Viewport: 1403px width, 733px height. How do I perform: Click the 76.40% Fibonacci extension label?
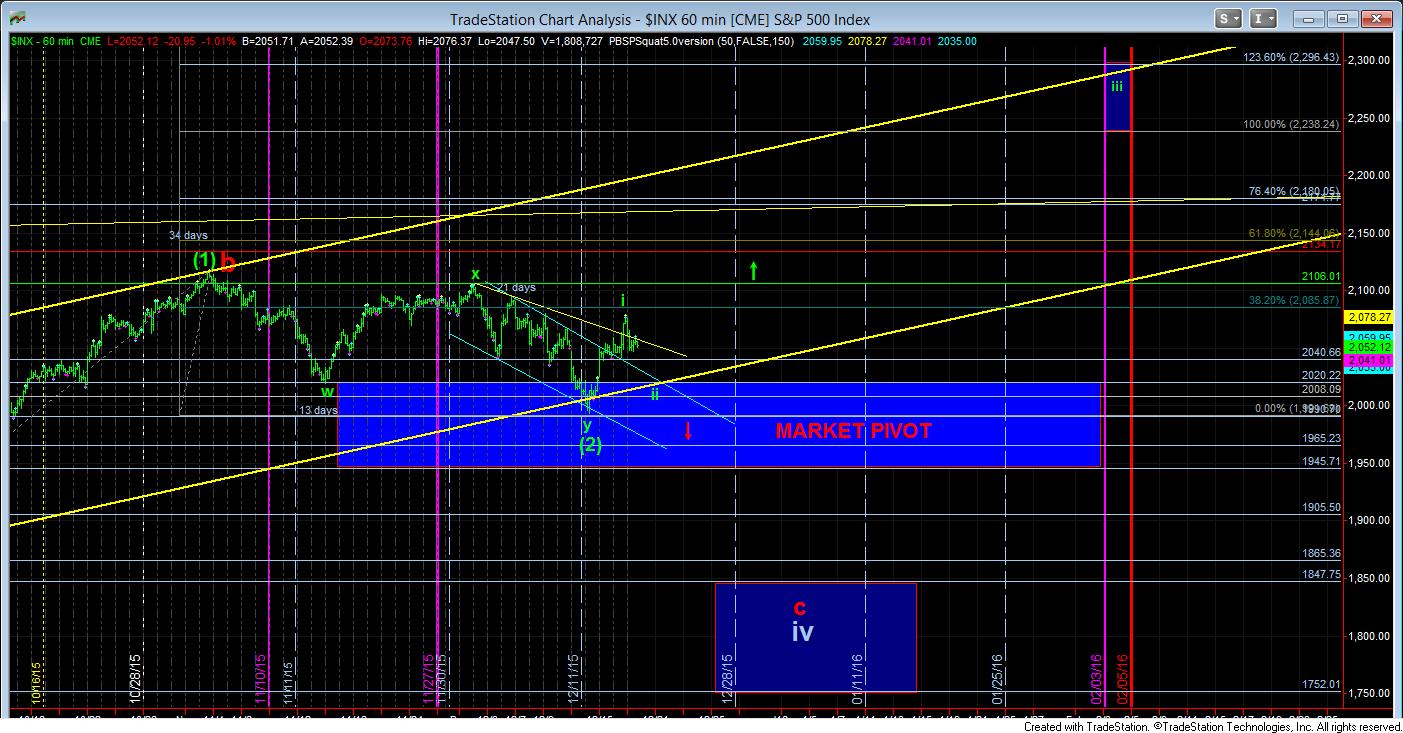pyautogui.click(x=1292, y=192)
